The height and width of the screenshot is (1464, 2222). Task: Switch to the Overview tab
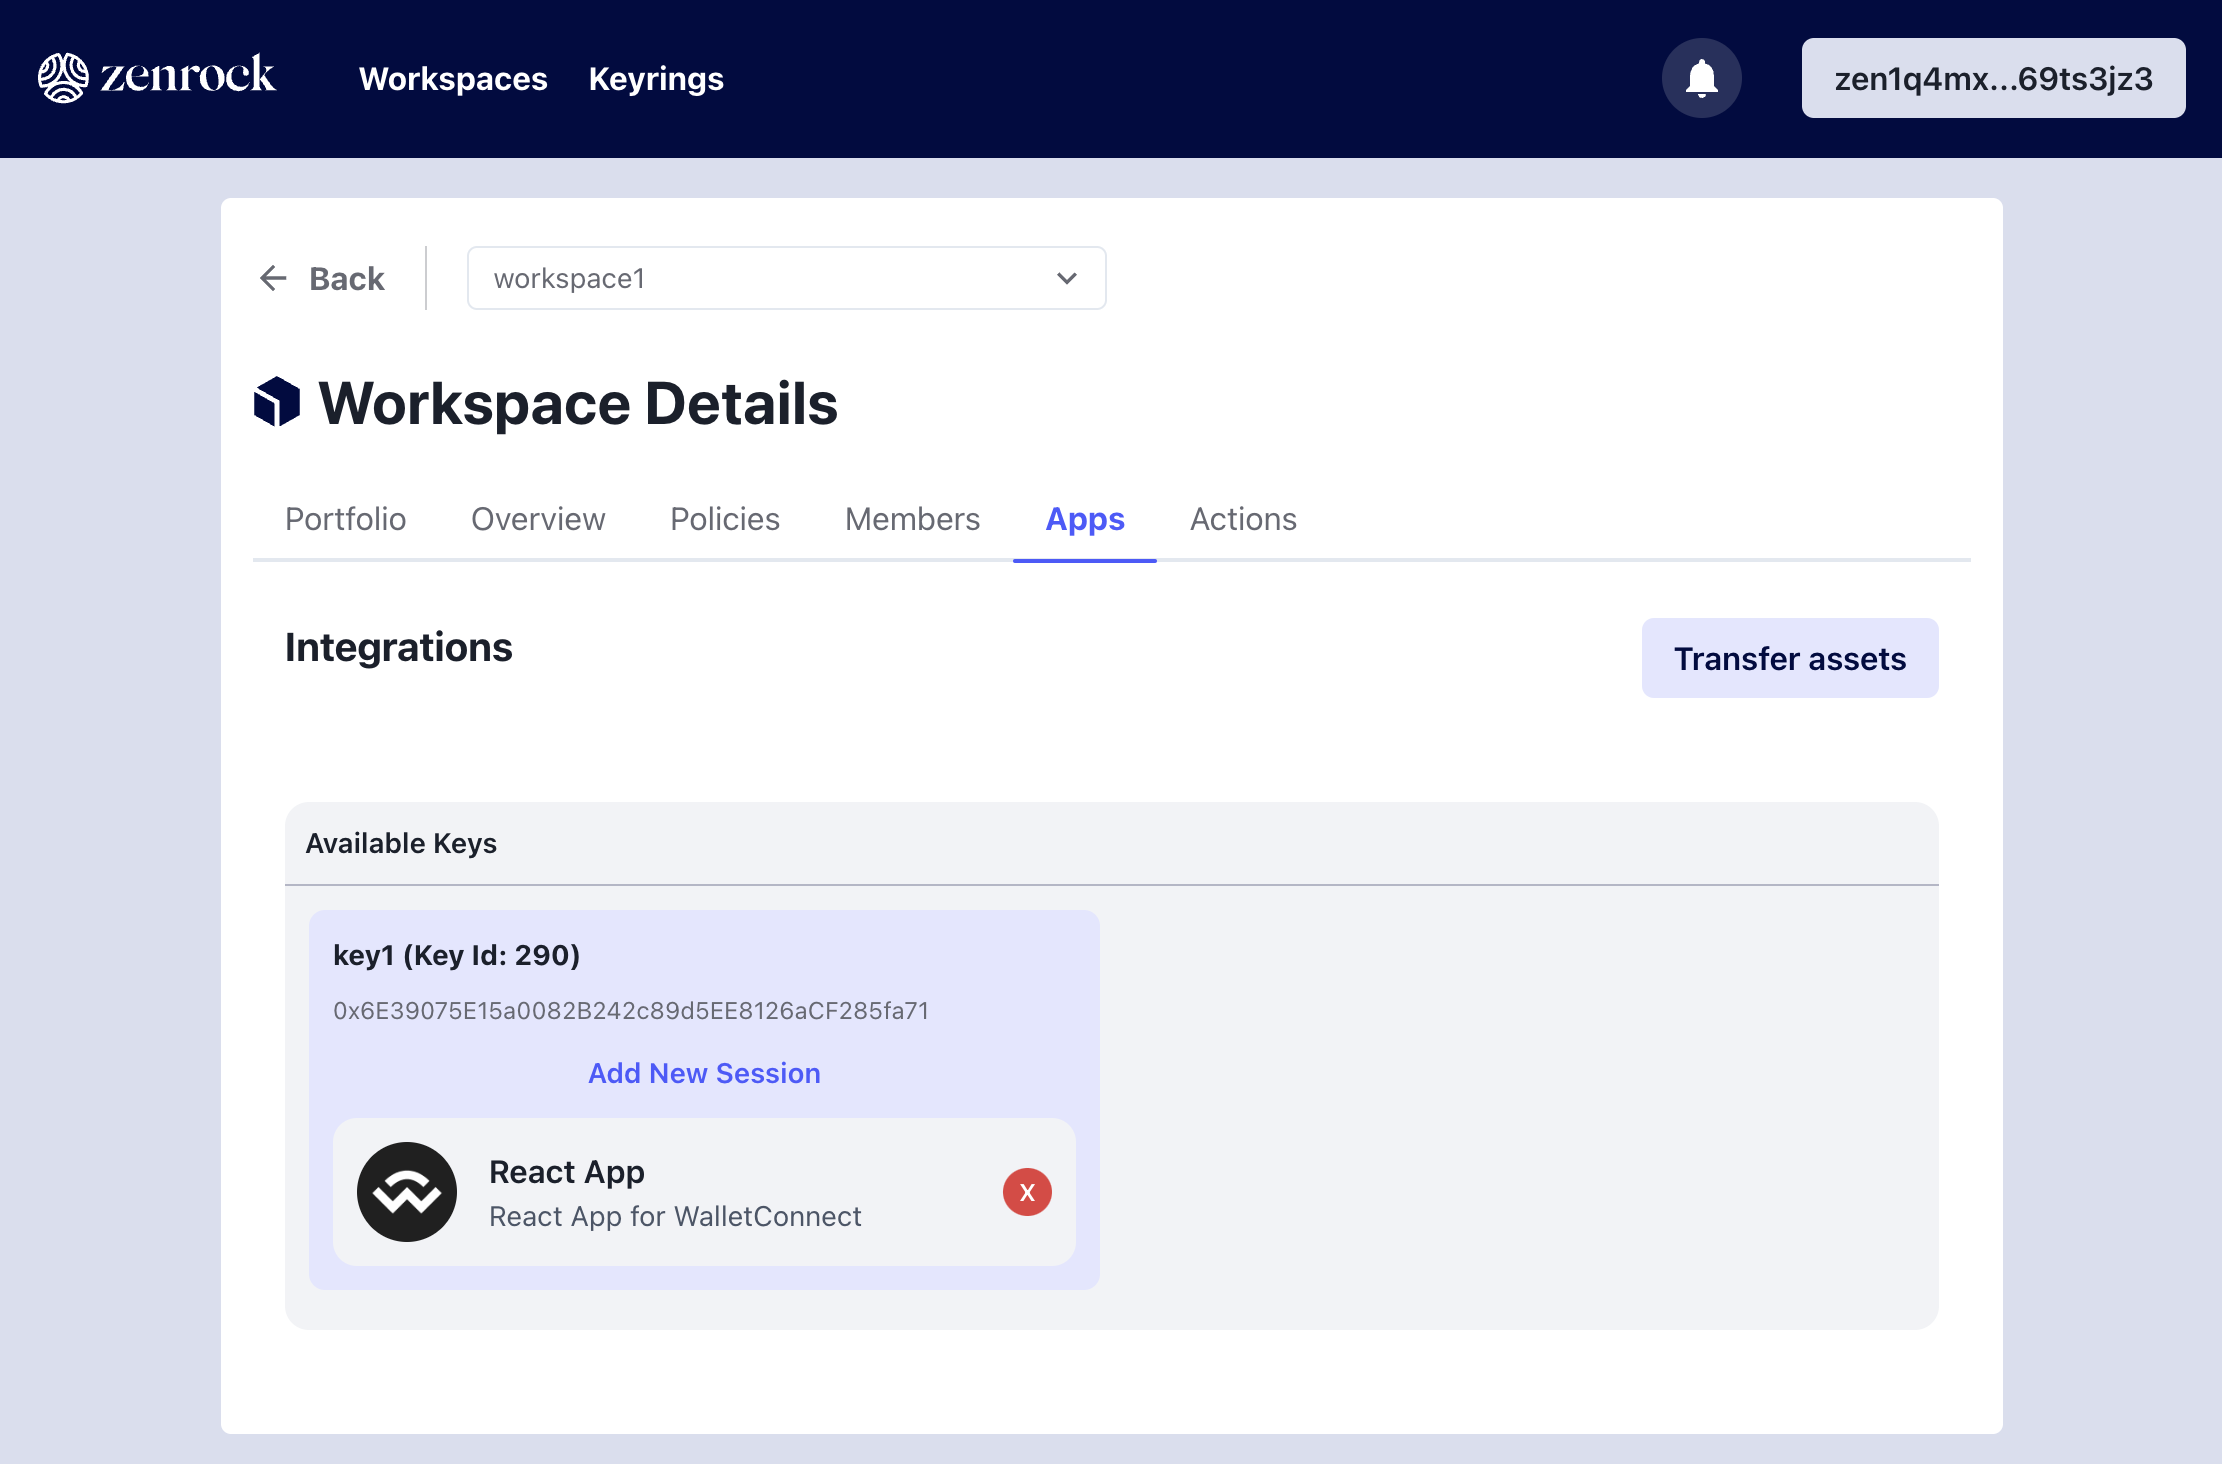[x=538, y=519]
